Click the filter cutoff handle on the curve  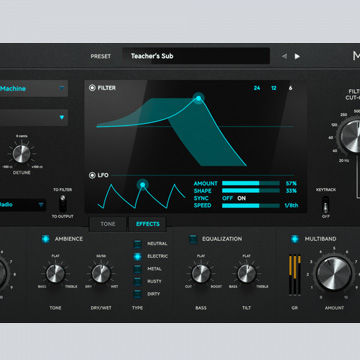[199, 98]
